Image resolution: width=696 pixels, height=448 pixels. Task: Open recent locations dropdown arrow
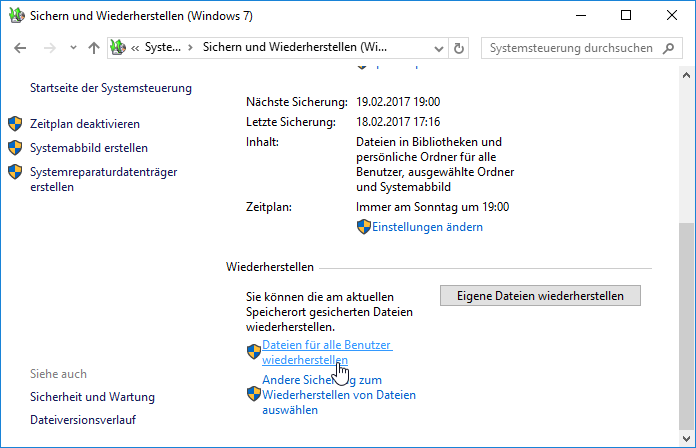73,48
